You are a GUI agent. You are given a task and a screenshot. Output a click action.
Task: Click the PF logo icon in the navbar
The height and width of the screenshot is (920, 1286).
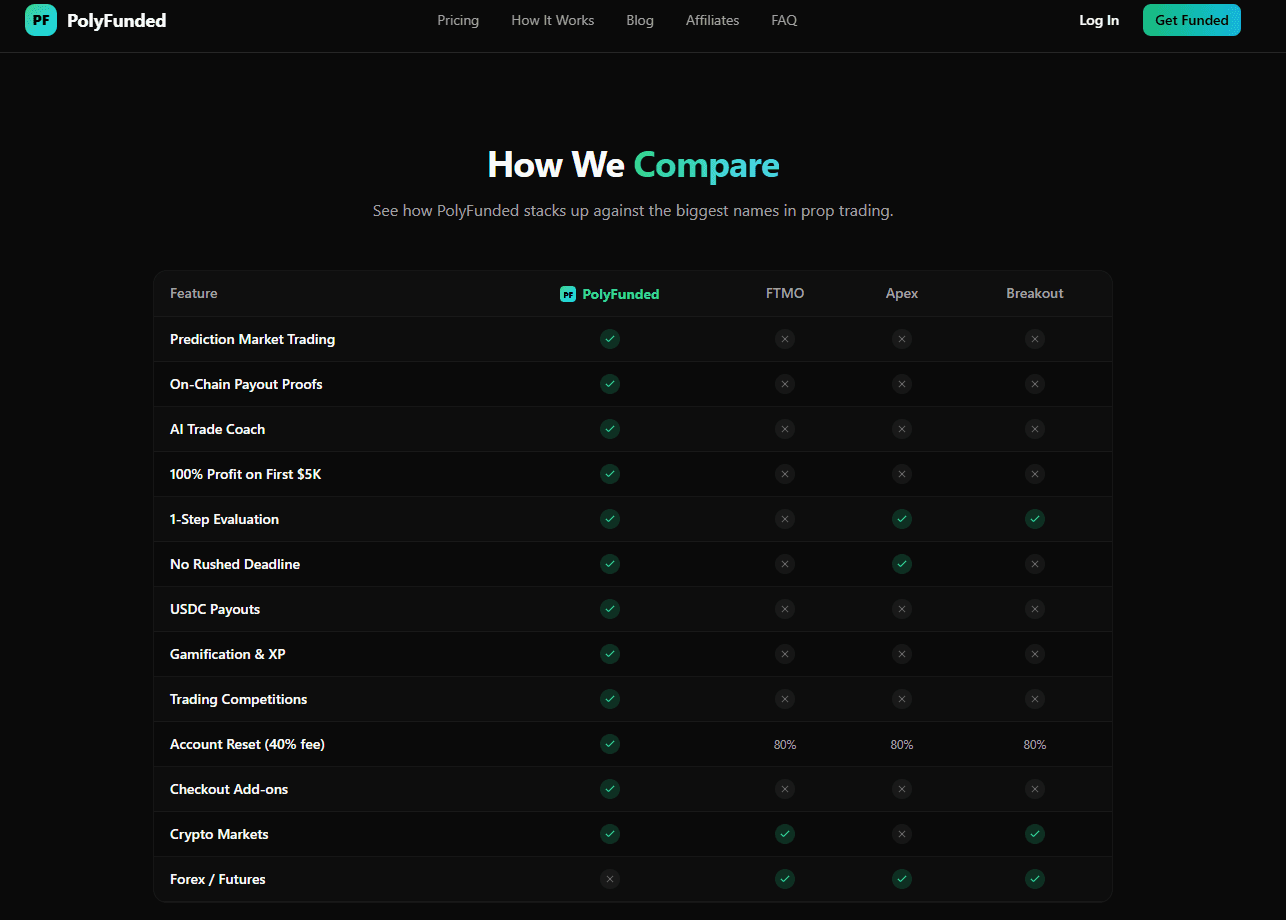pos(40,20)
